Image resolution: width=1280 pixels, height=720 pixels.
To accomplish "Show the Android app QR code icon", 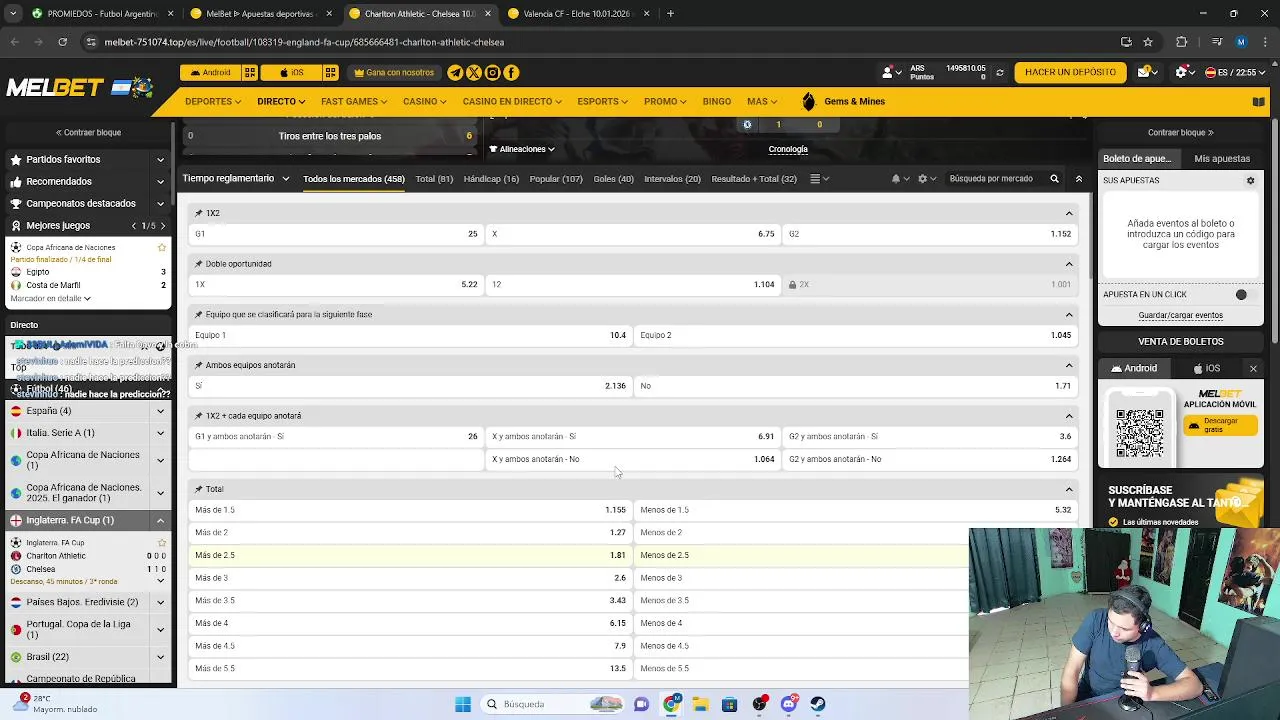I will [x=250, y=72].
